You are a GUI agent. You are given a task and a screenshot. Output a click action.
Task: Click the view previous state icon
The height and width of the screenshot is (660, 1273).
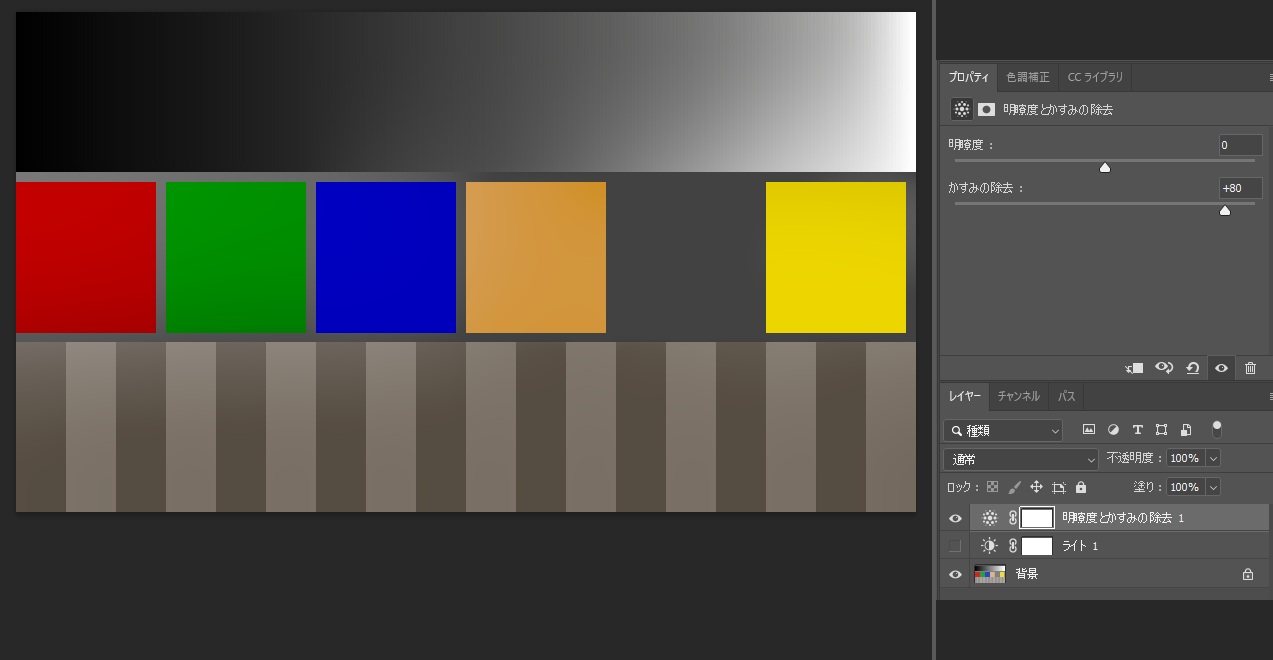coord(1164,368)
